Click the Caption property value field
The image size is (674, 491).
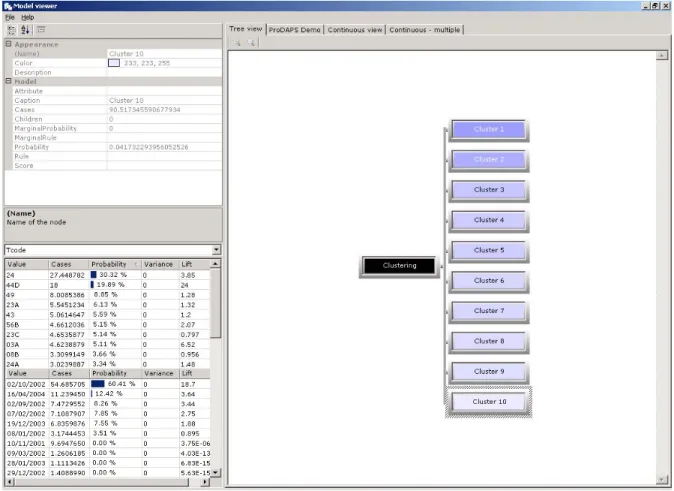(164, 100)
